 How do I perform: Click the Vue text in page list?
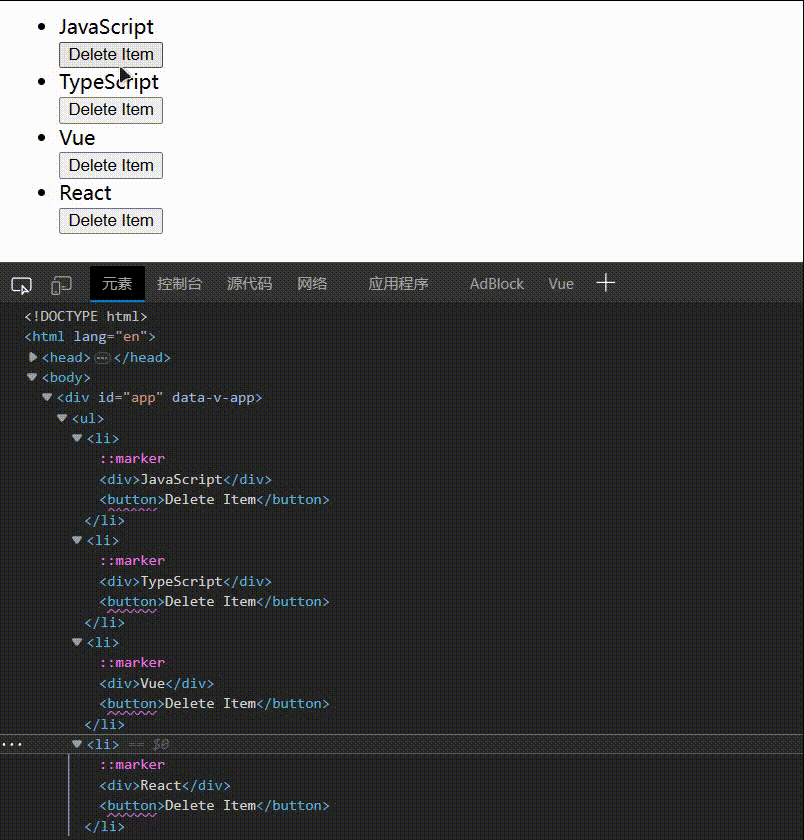click(77, 138)
